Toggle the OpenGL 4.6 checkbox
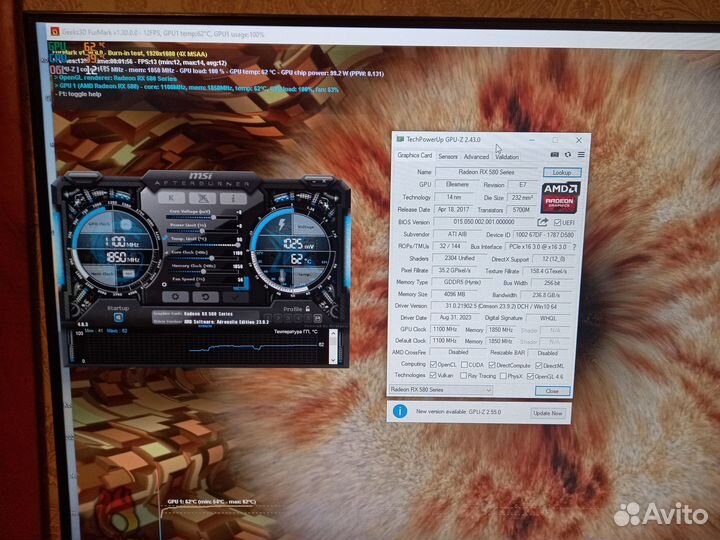720x540 pixels. [x=530, y=377]
